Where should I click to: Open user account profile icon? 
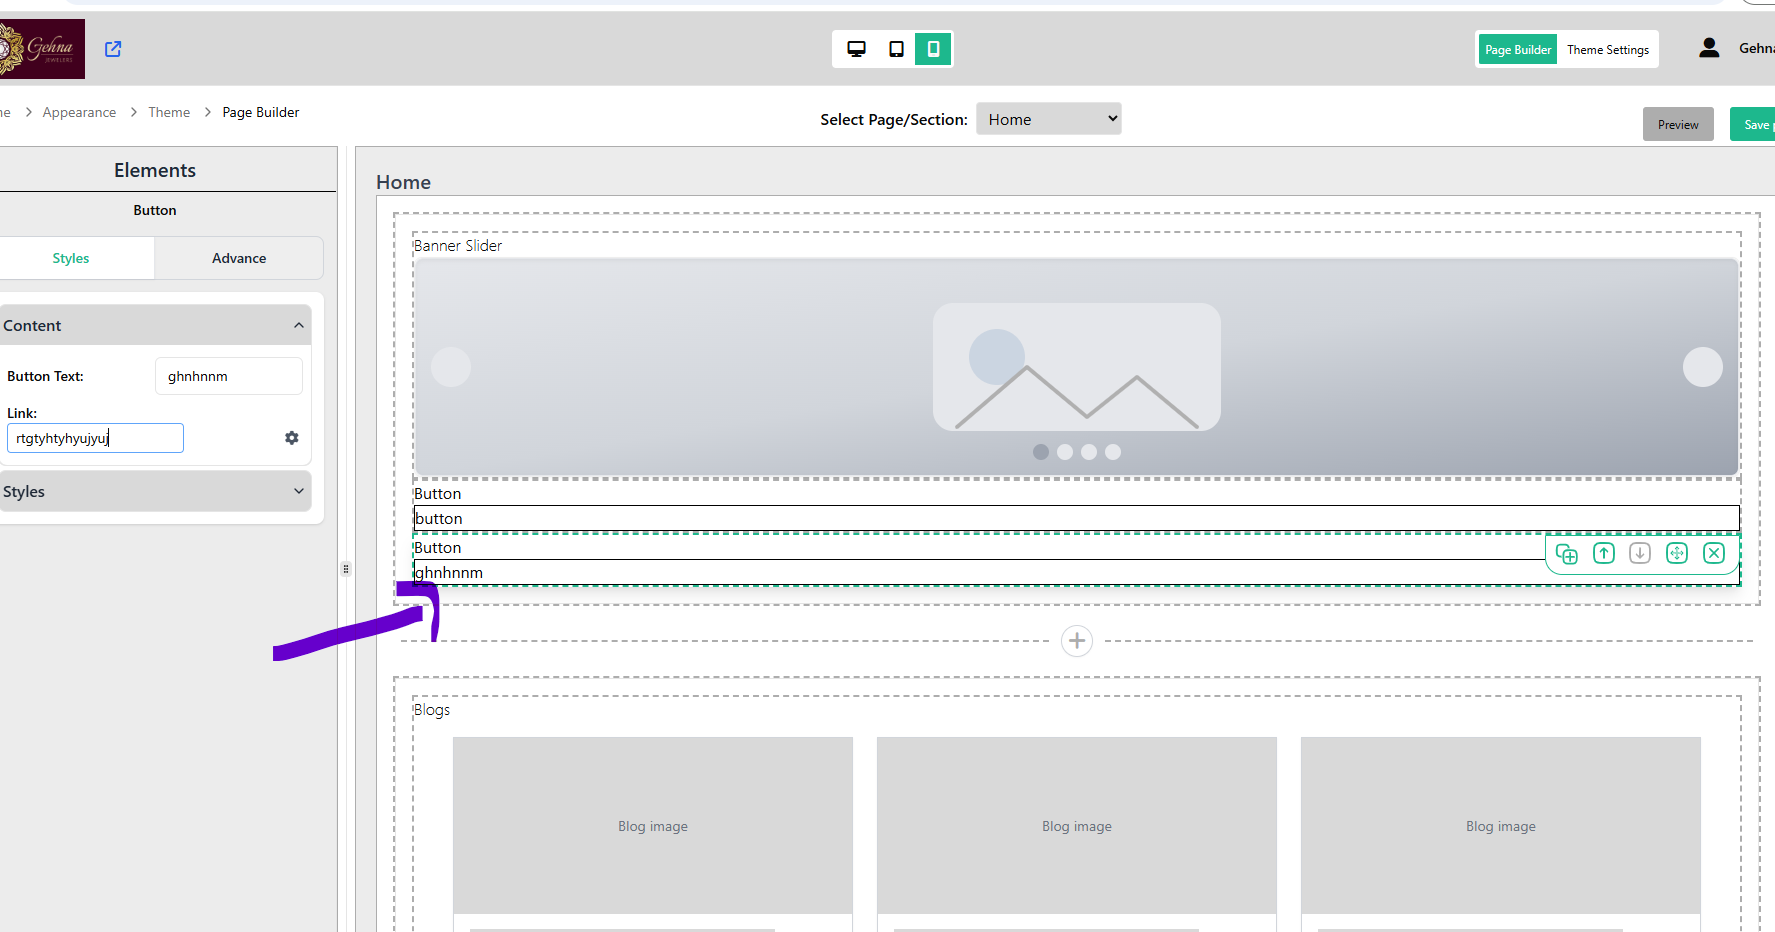[1709, 48]
